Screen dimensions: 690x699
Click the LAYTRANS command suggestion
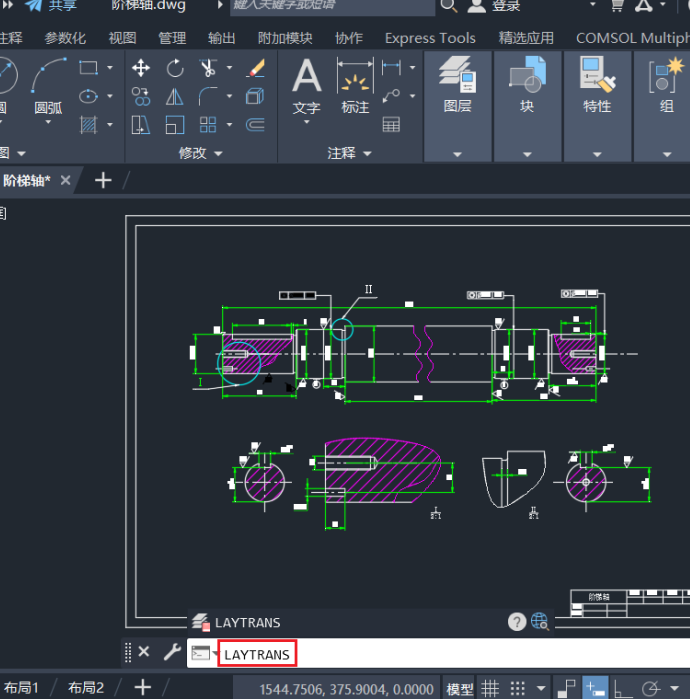tap(247, 622)
